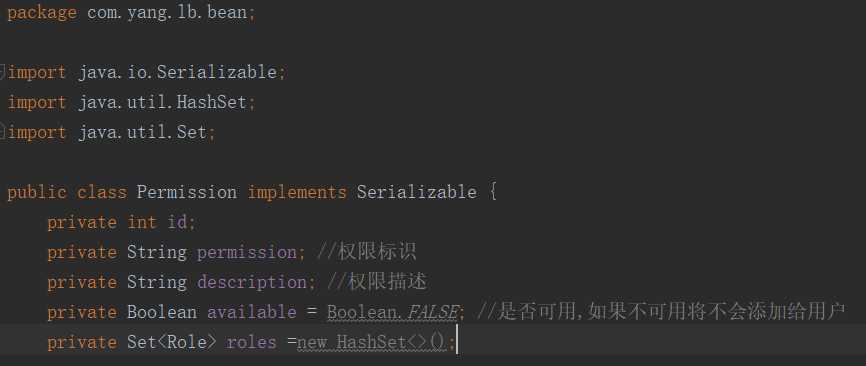Place cursor on package com.yang.lb.bean line
866x366 pixels.
[131, 13]
